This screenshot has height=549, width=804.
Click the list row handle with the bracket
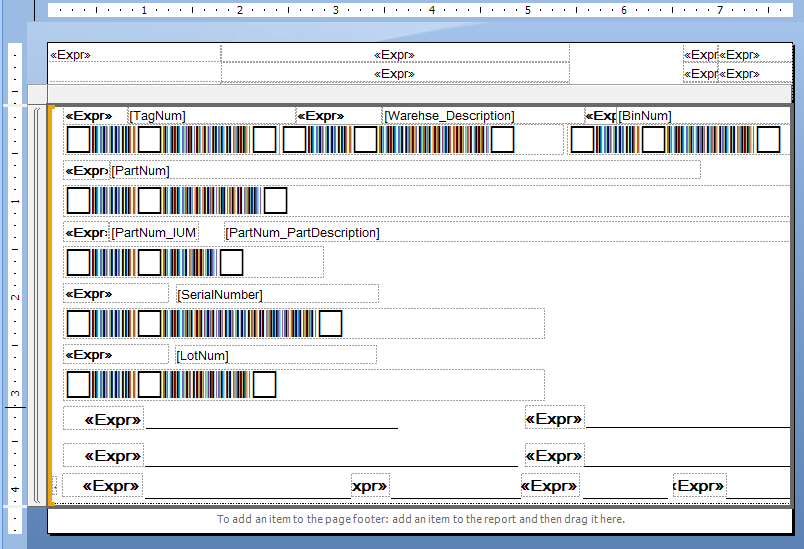pos(37,306)
